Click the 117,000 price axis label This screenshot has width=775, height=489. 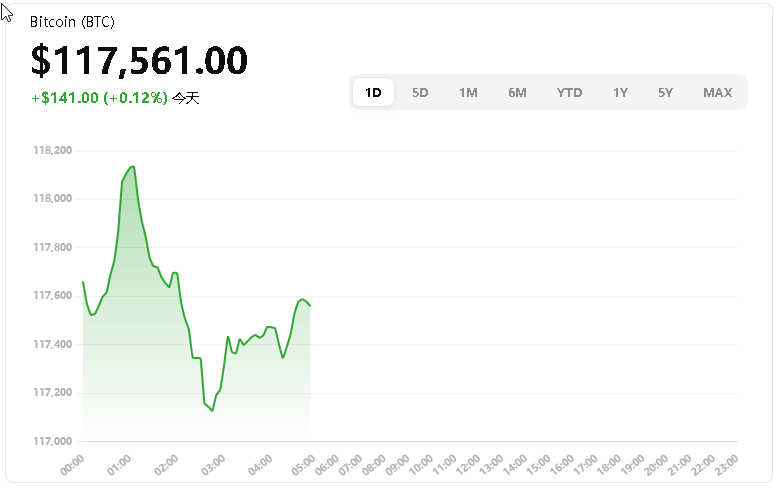pyautogui.click(x=53, y=441)
